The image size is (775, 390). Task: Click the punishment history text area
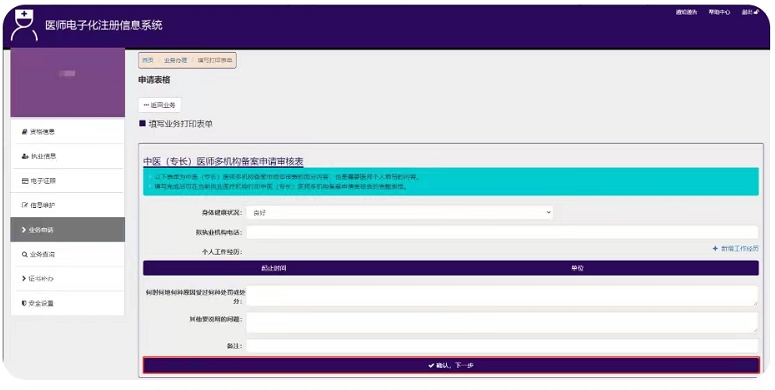502,296
